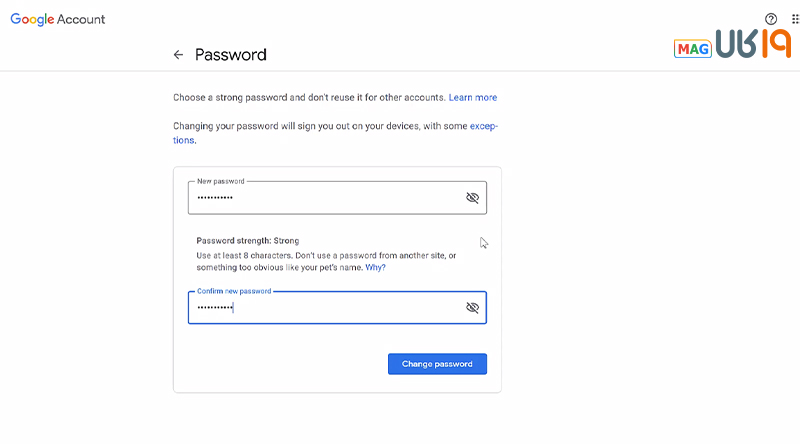Click the MAG badge logo
The height and width of the screenshot is (444, 800).
point(693,48)
